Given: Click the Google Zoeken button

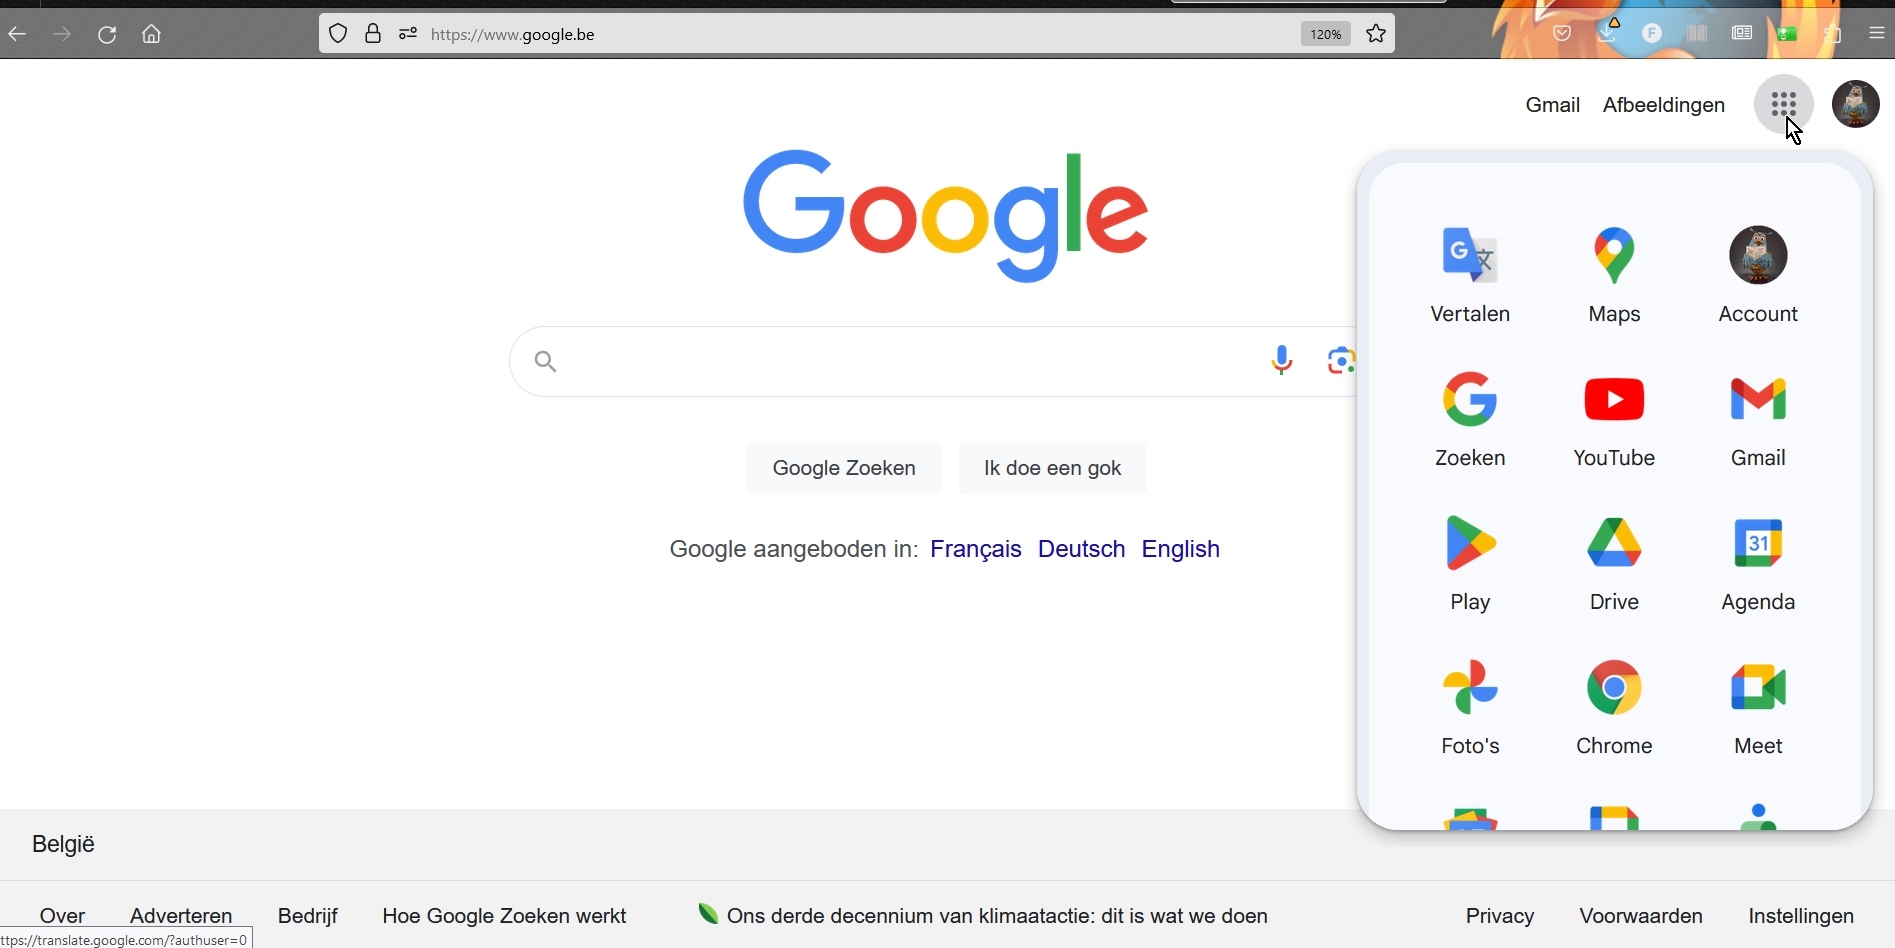Looking at the screenshot, I should pyautogui.click(x=843, y=468).
